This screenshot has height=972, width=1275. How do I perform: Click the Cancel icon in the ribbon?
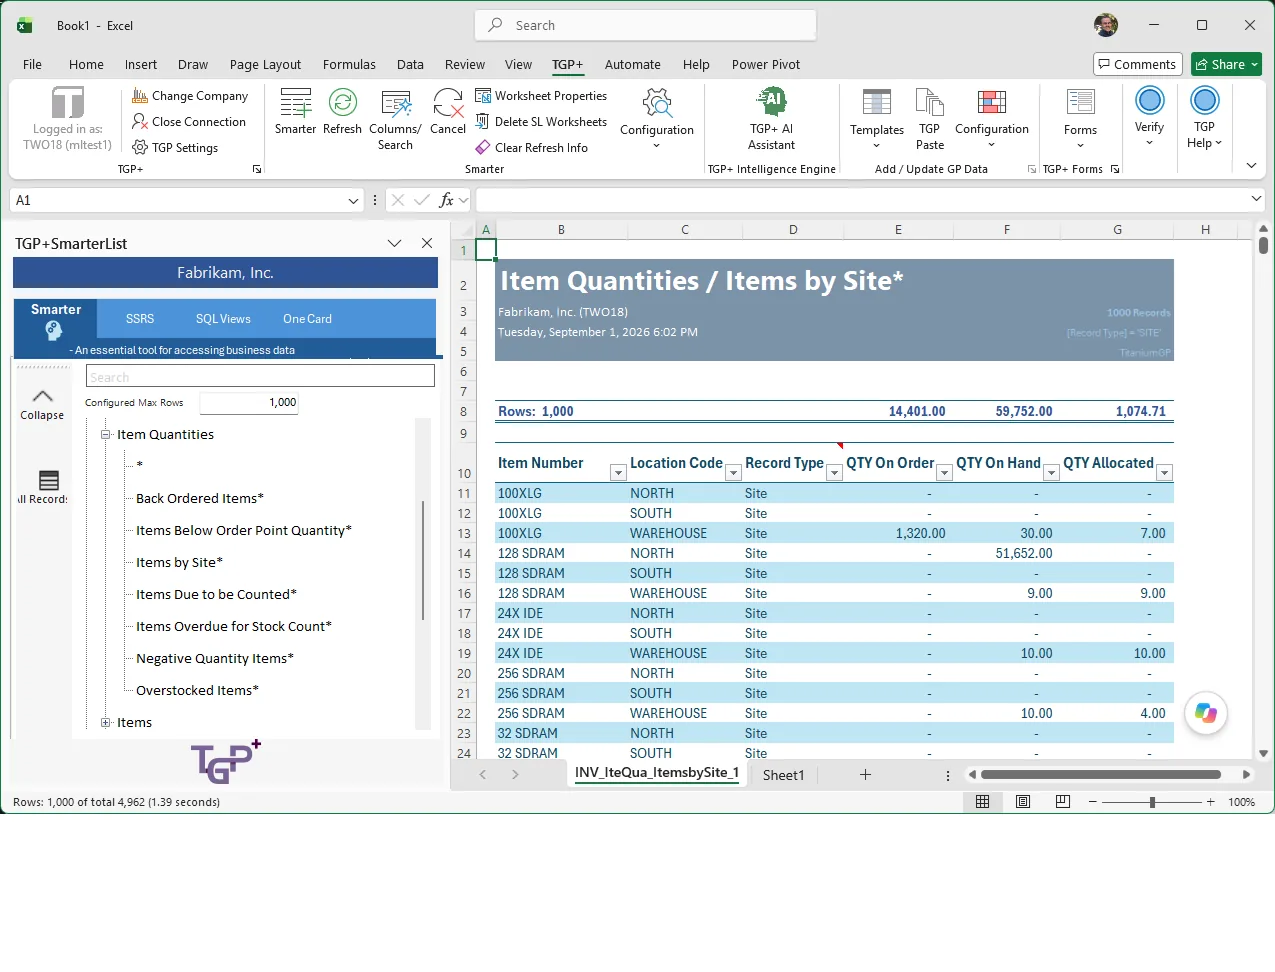pos(448,102)
